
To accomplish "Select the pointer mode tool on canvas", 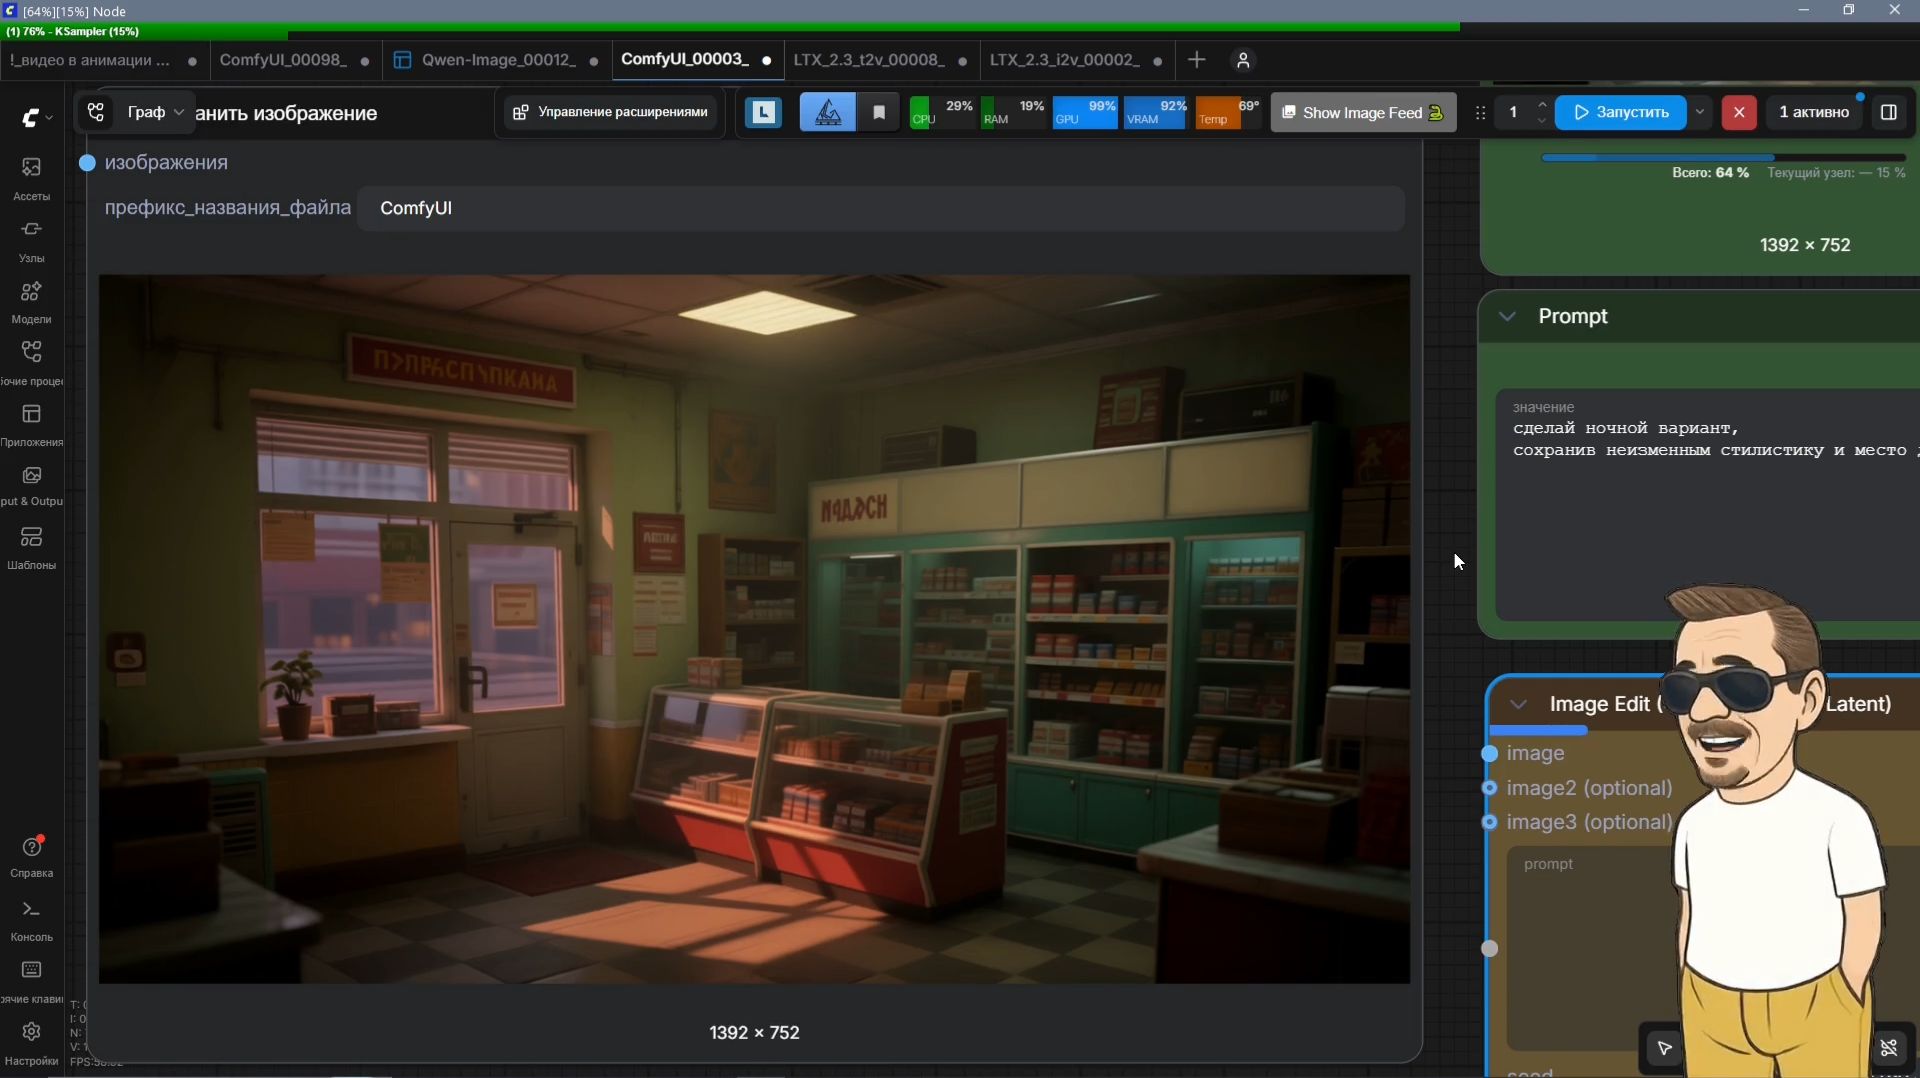I will (1664, 1047).
